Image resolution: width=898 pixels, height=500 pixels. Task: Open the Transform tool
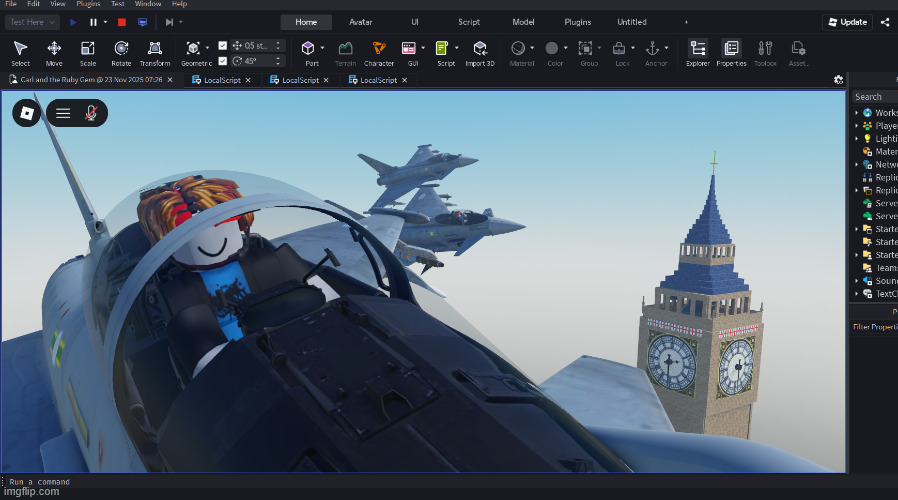pos(155,52)
